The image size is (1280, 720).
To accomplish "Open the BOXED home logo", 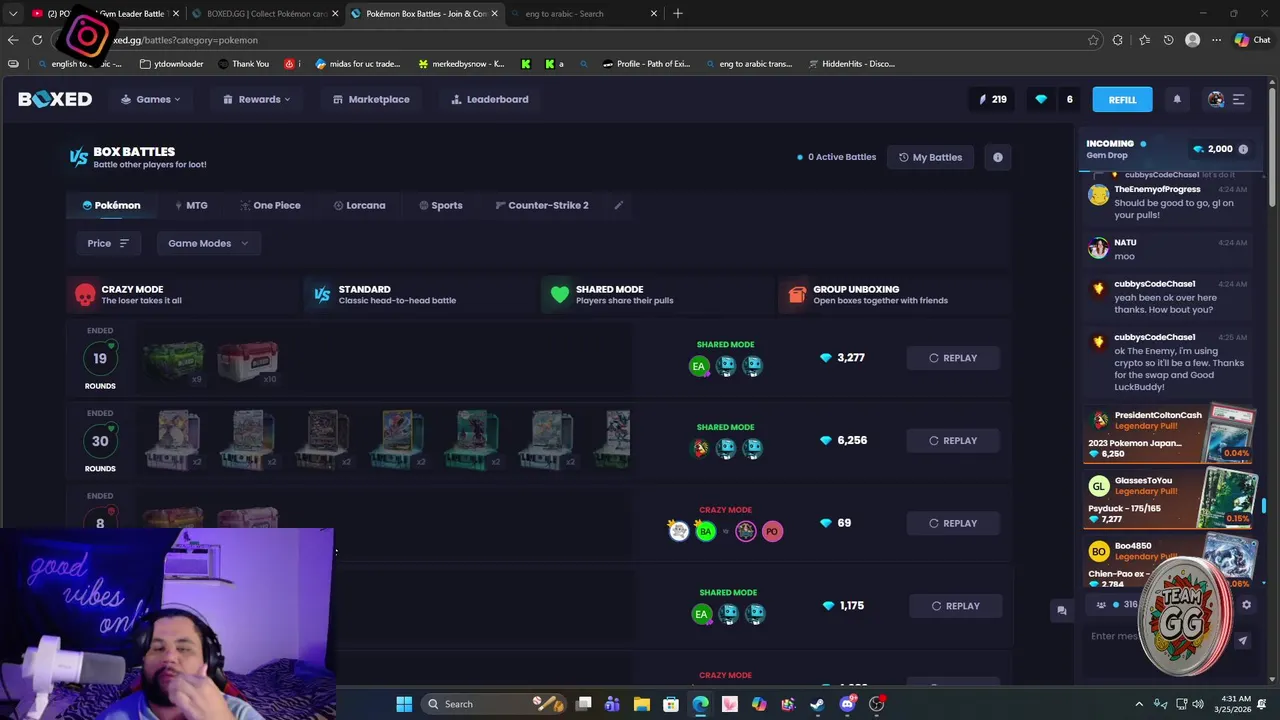I will [x=55, y=99].
